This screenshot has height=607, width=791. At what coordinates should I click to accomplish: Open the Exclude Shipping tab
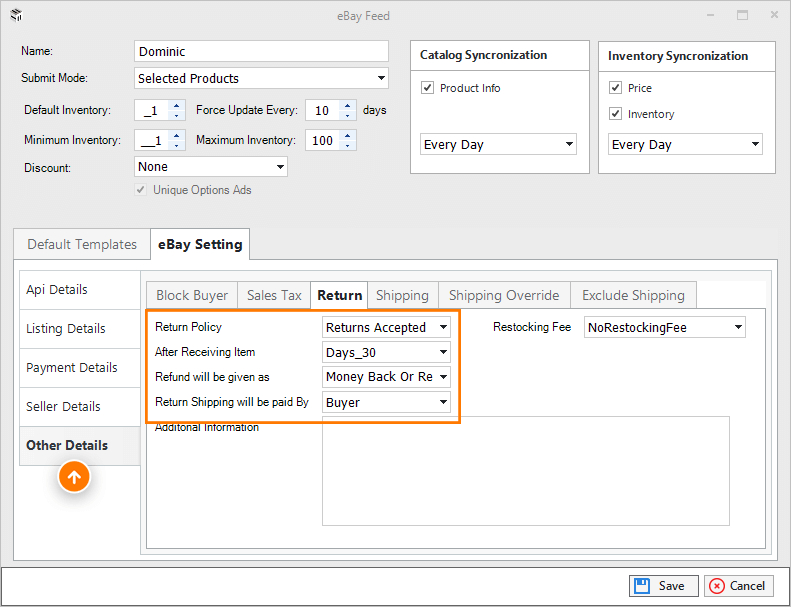633,295
